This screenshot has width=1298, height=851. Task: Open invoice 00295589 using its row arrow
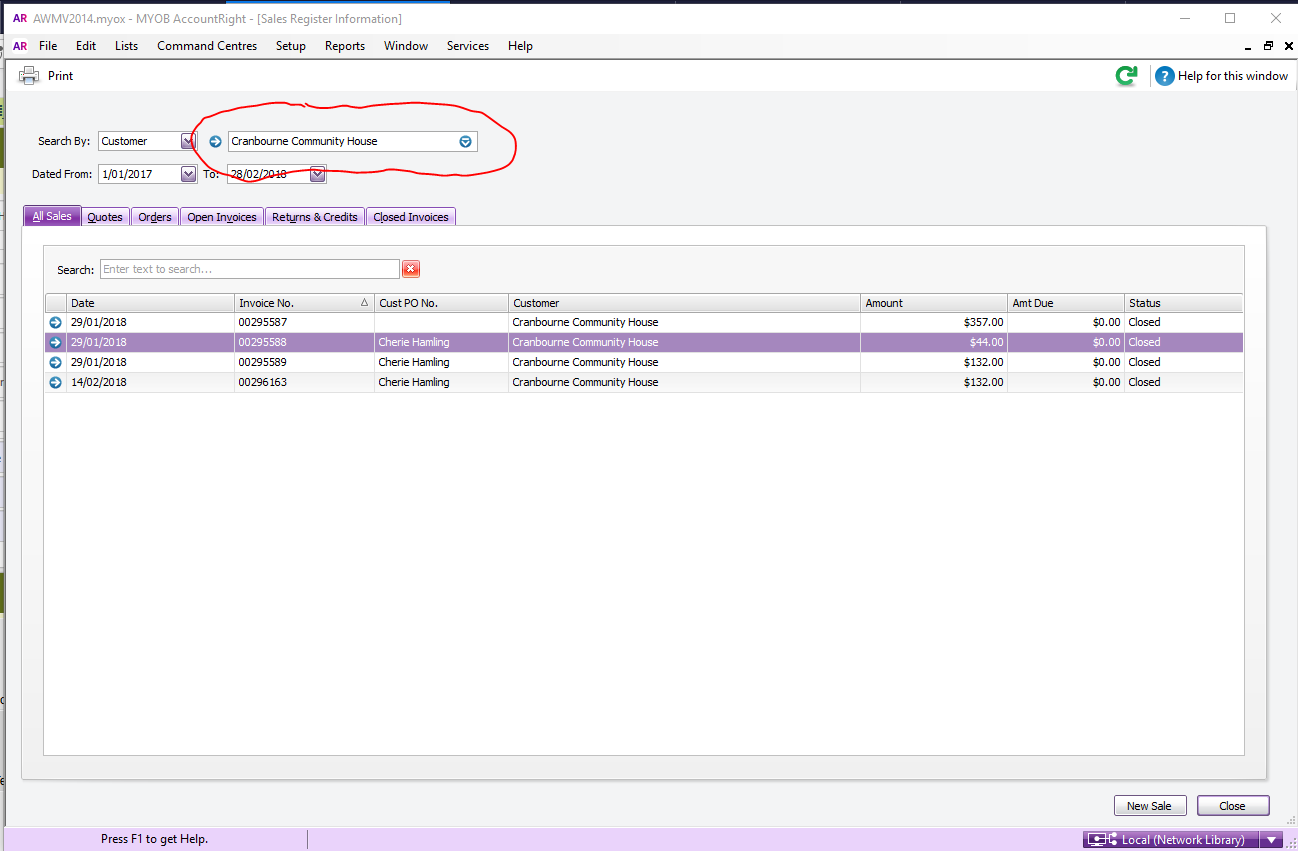pos(56,362)
